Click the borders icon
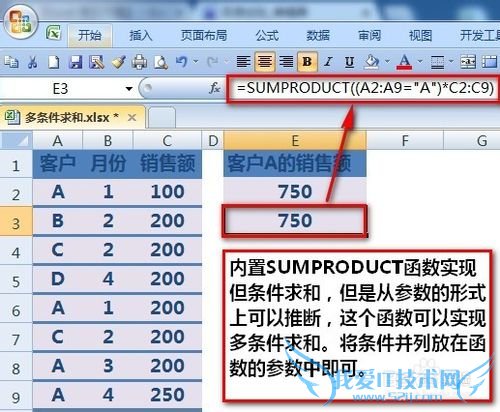The image size is (500, 412). click(437, 62)
